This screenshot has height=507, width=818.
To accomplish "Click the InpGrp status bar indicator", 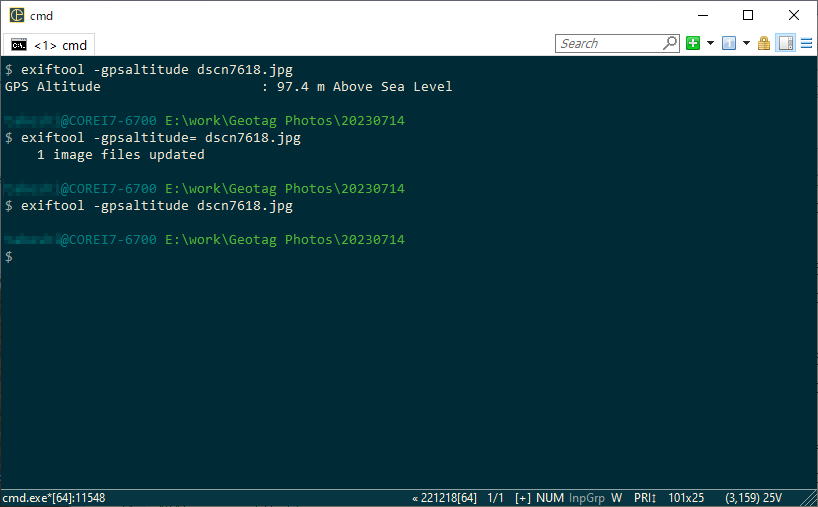I will 587,498.
